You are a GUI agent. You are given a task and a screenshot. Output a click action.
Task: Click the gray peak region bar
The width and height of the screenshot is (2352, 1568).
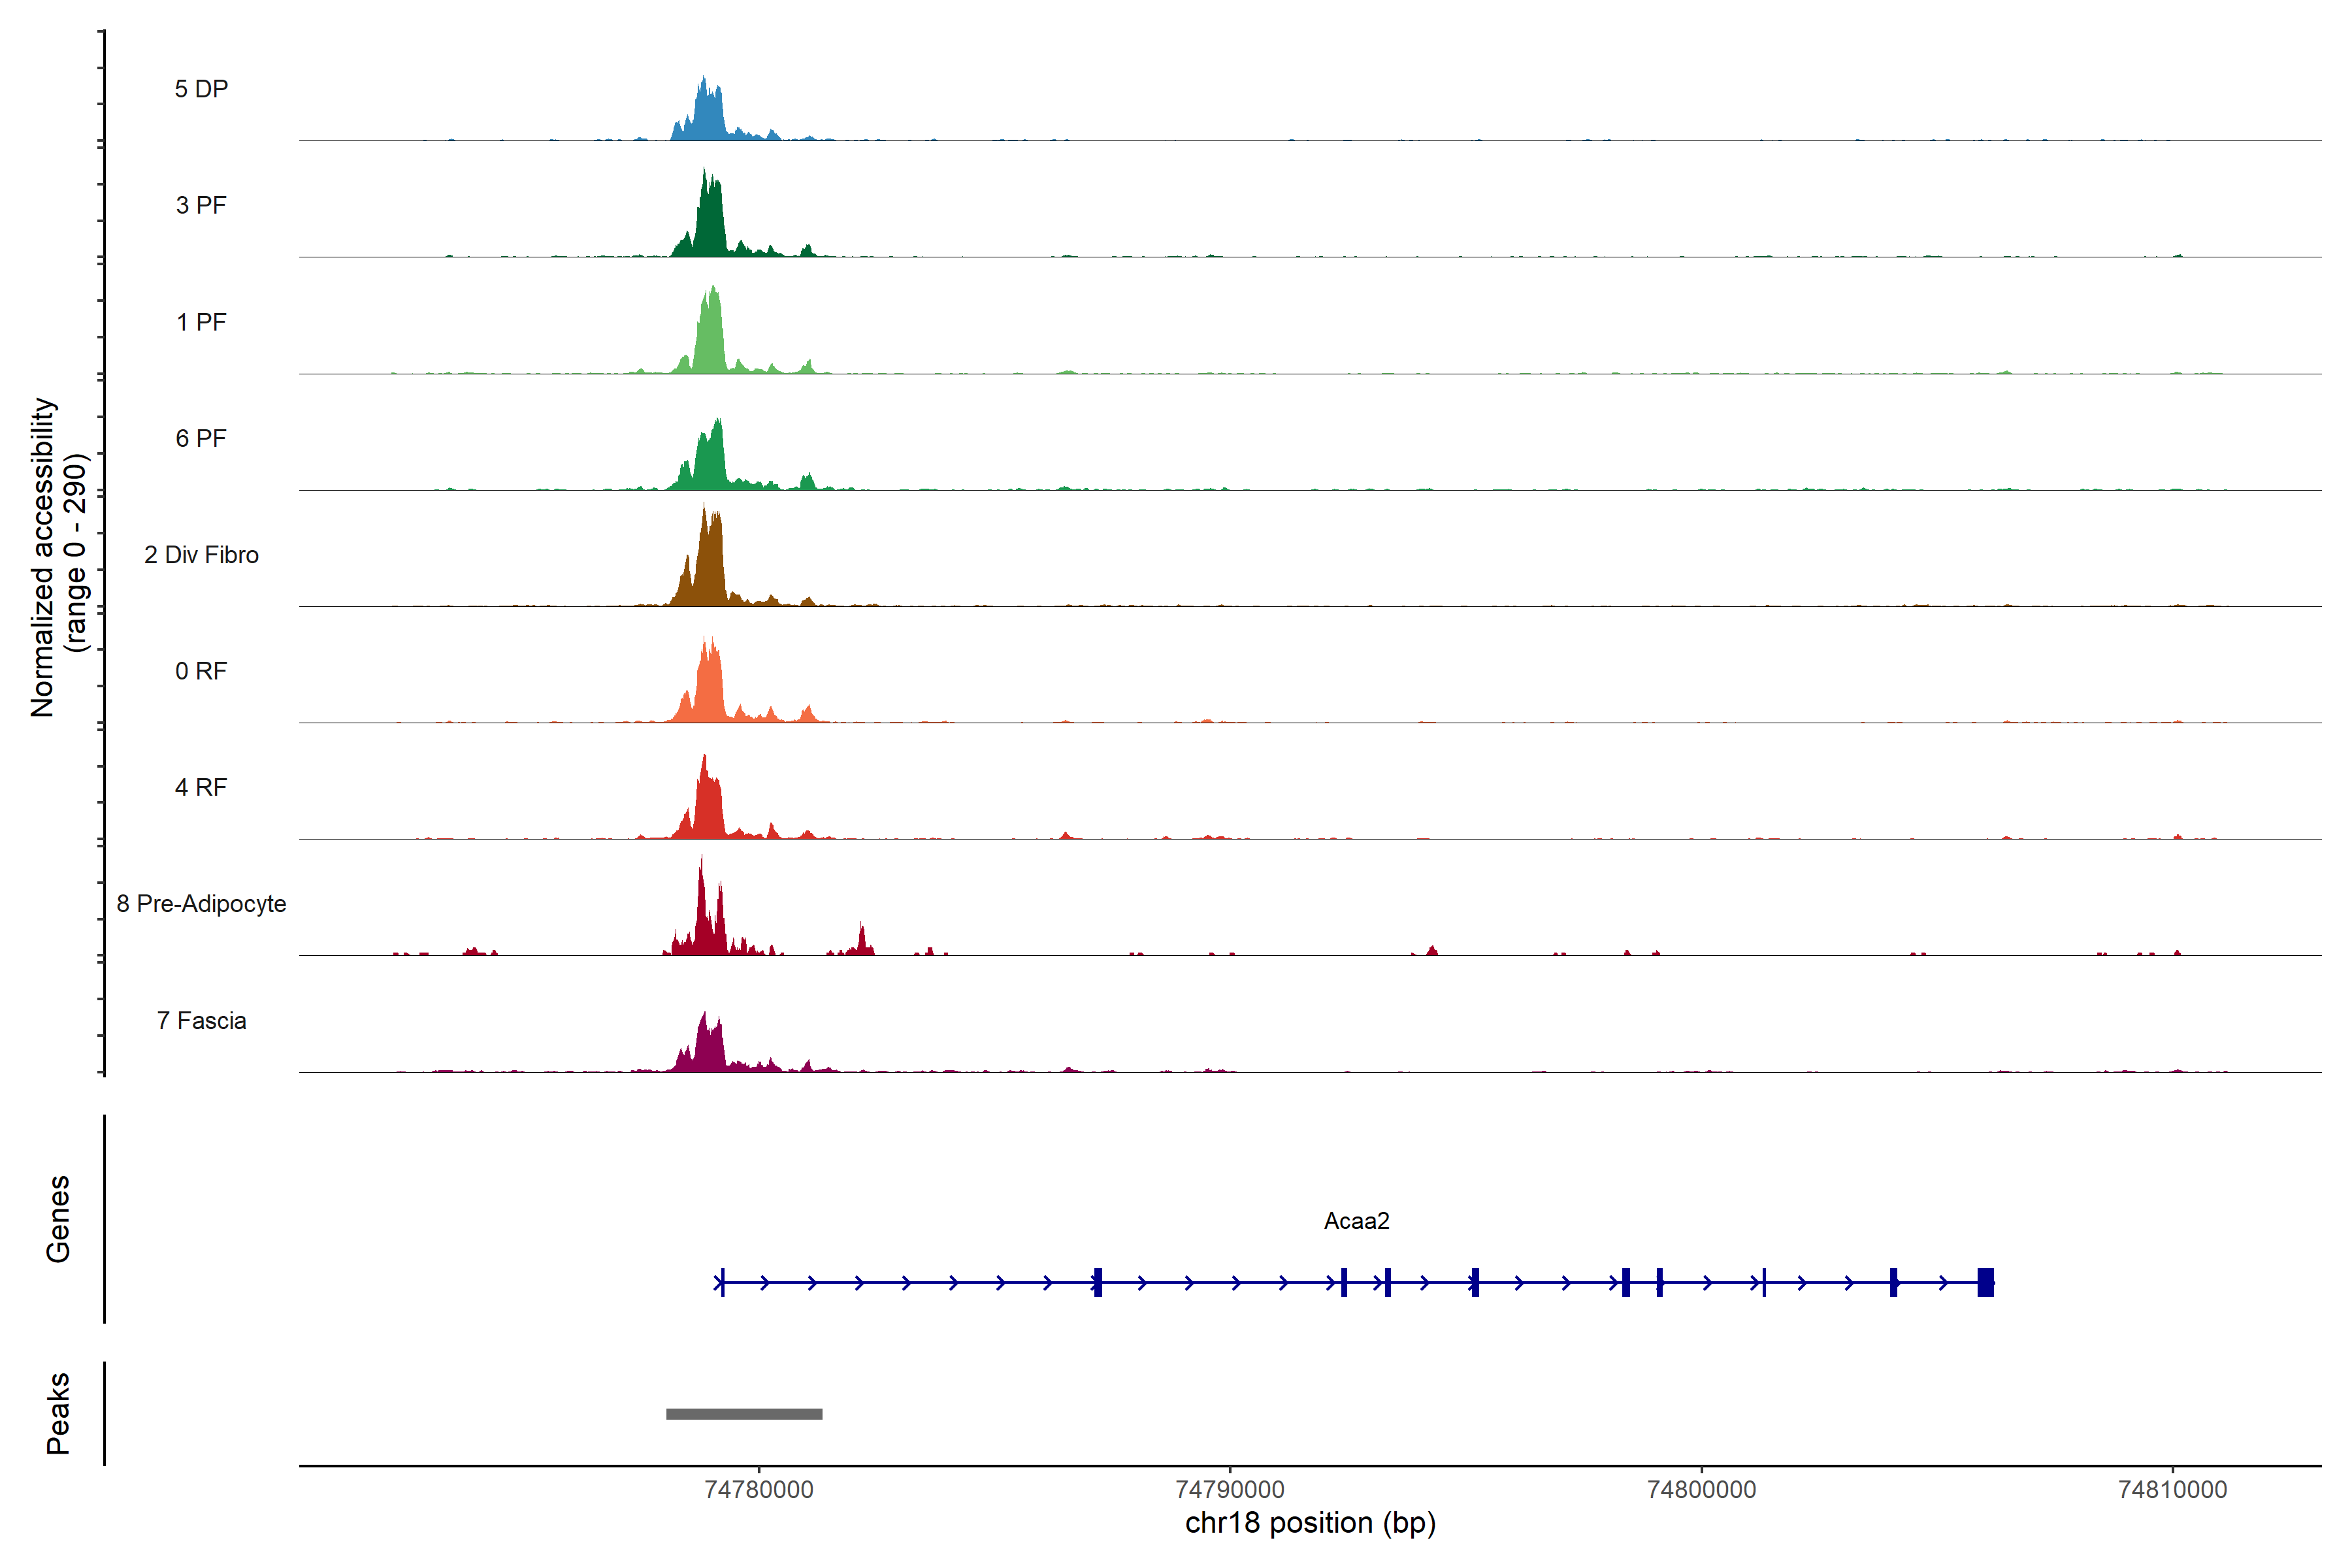[x=744, y=1414]
